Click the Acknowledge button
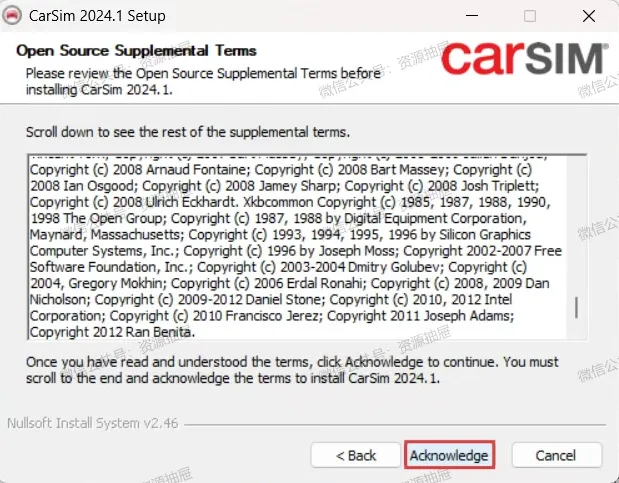619x483 pixels. 449,455
